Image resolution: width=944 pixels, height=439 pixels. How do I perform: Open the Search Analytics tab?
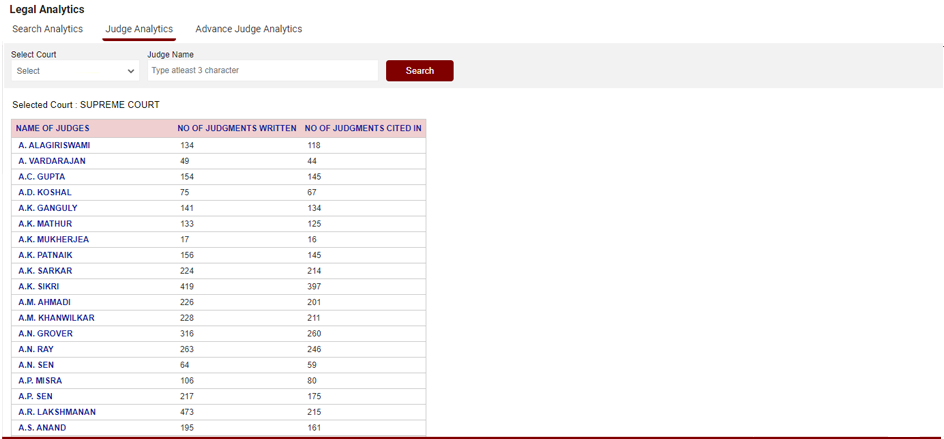tap(47, 29)
